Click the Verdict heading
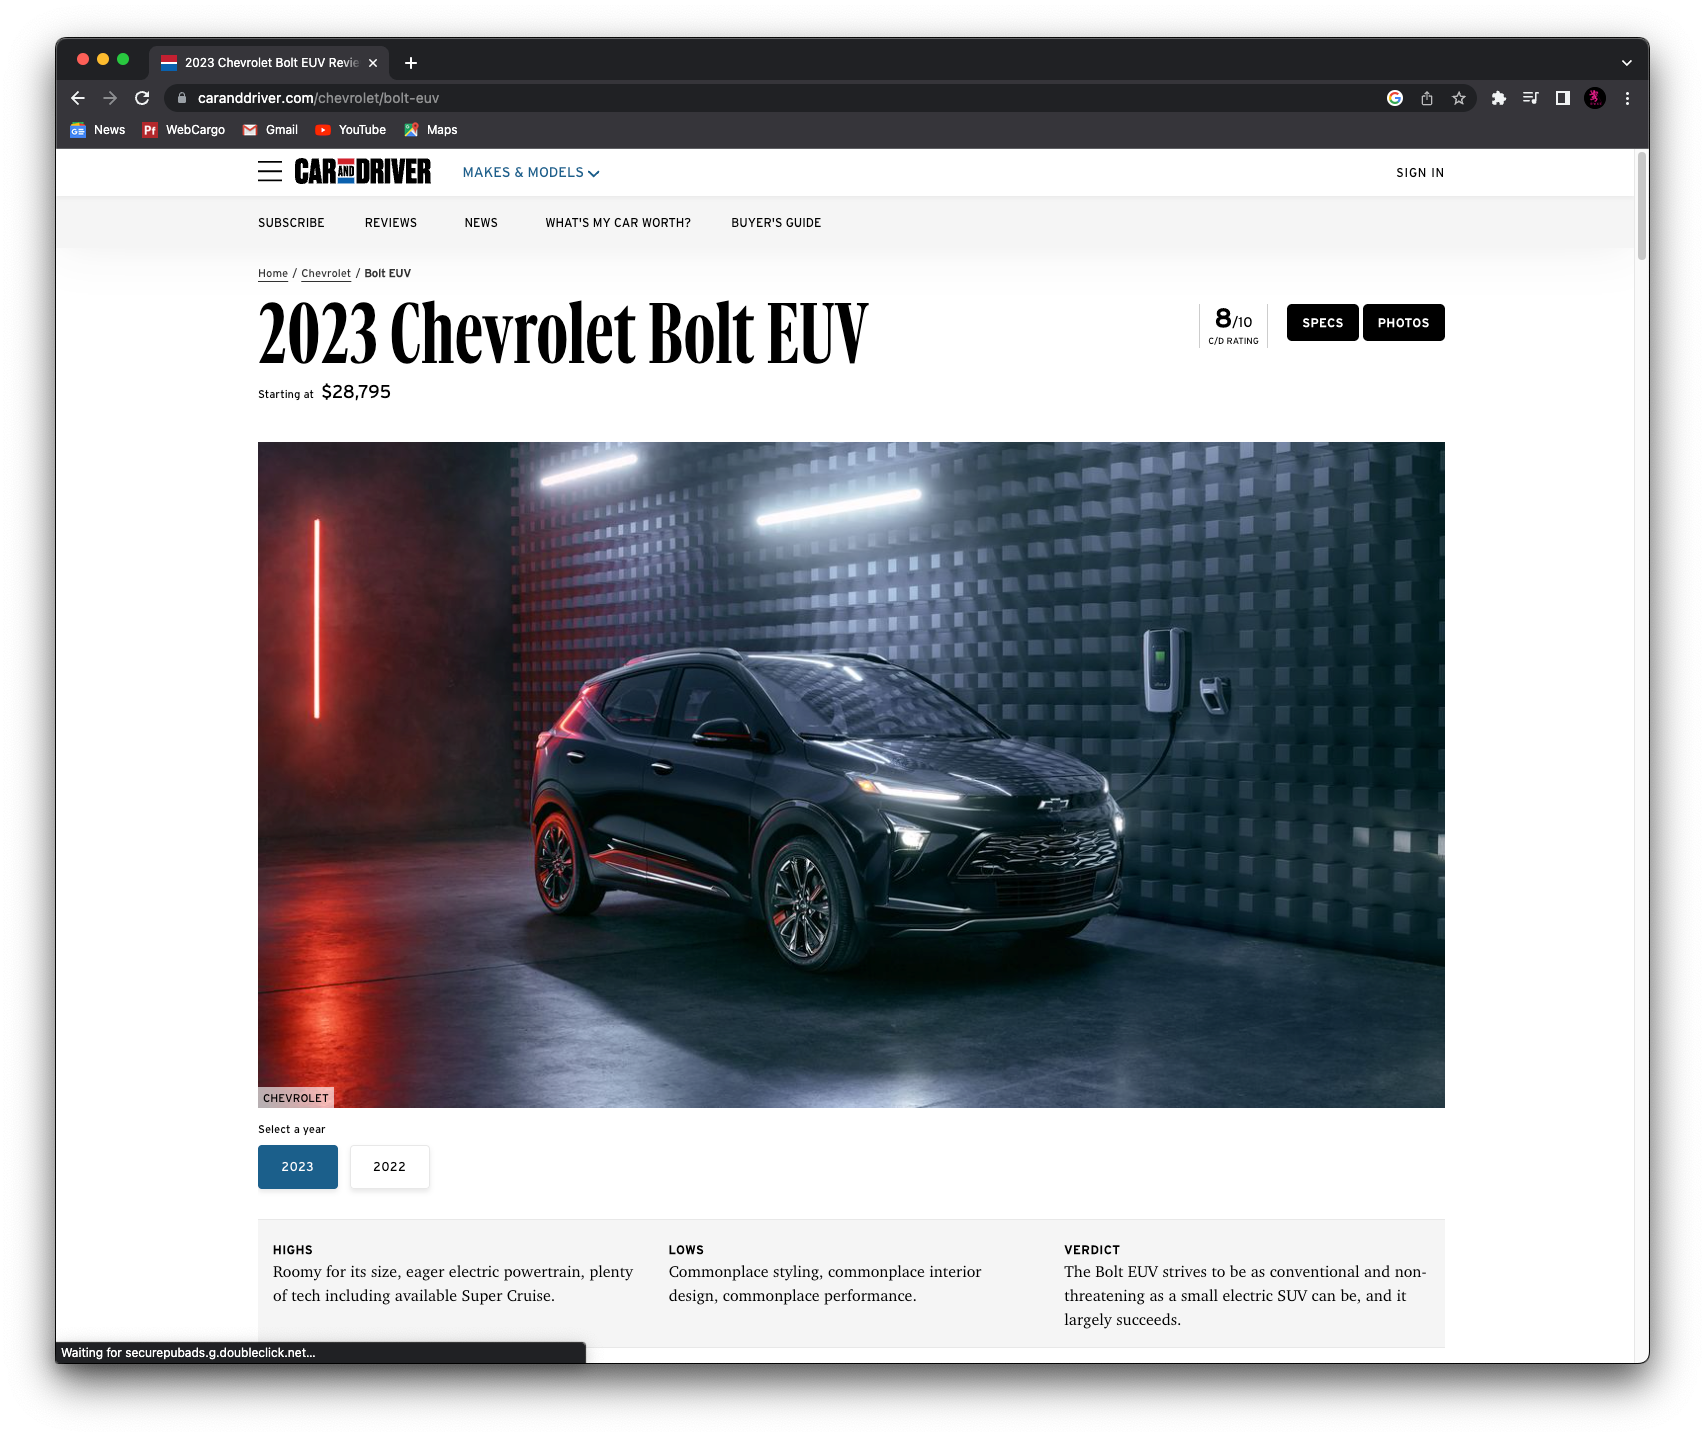This screenshot has width=1705, height=1437. point(1092,1250)
